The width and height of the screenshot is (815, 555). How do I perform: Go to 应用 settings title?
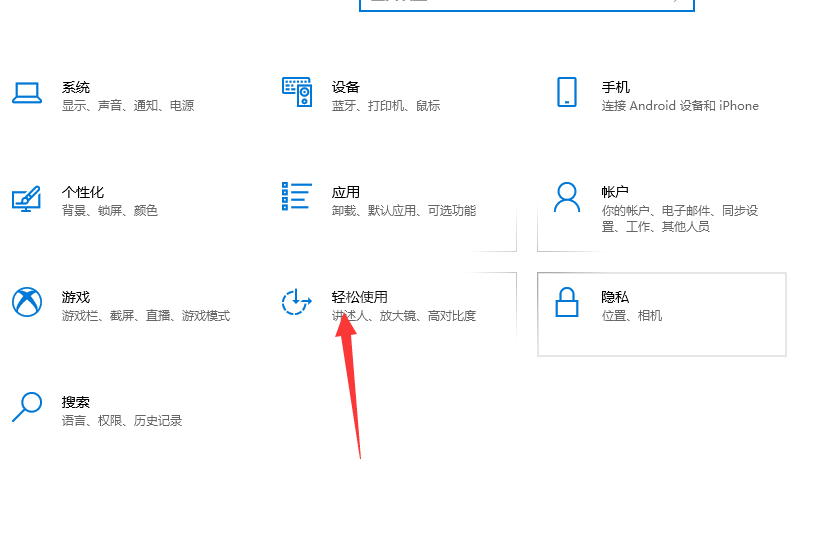point(346,192)
